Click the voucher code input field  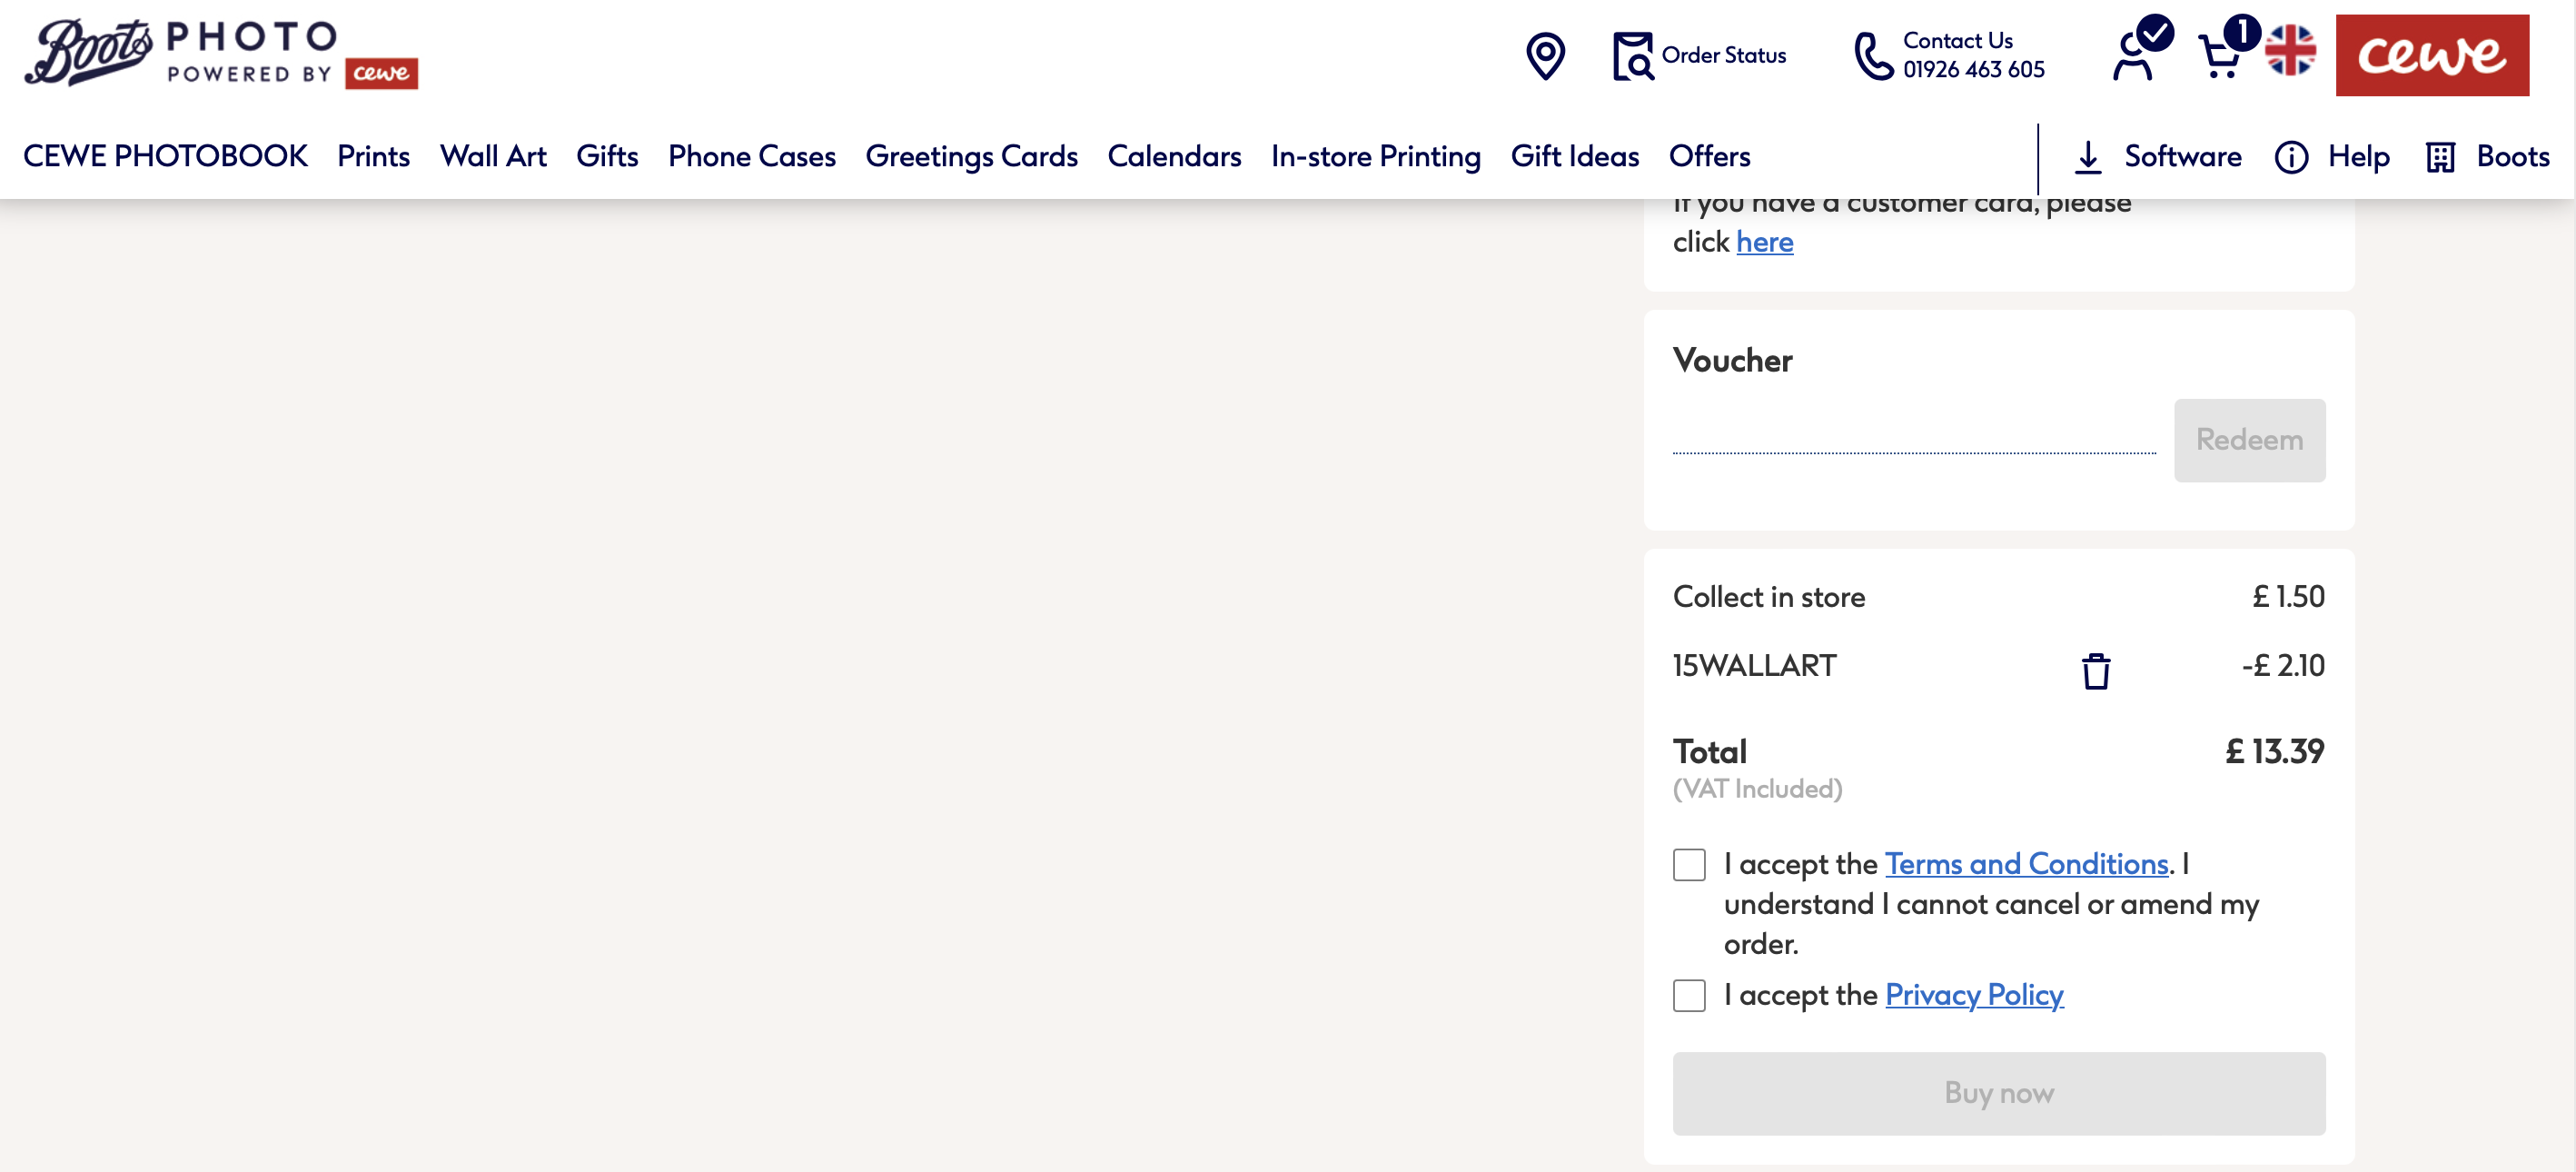pos(1913,438)
